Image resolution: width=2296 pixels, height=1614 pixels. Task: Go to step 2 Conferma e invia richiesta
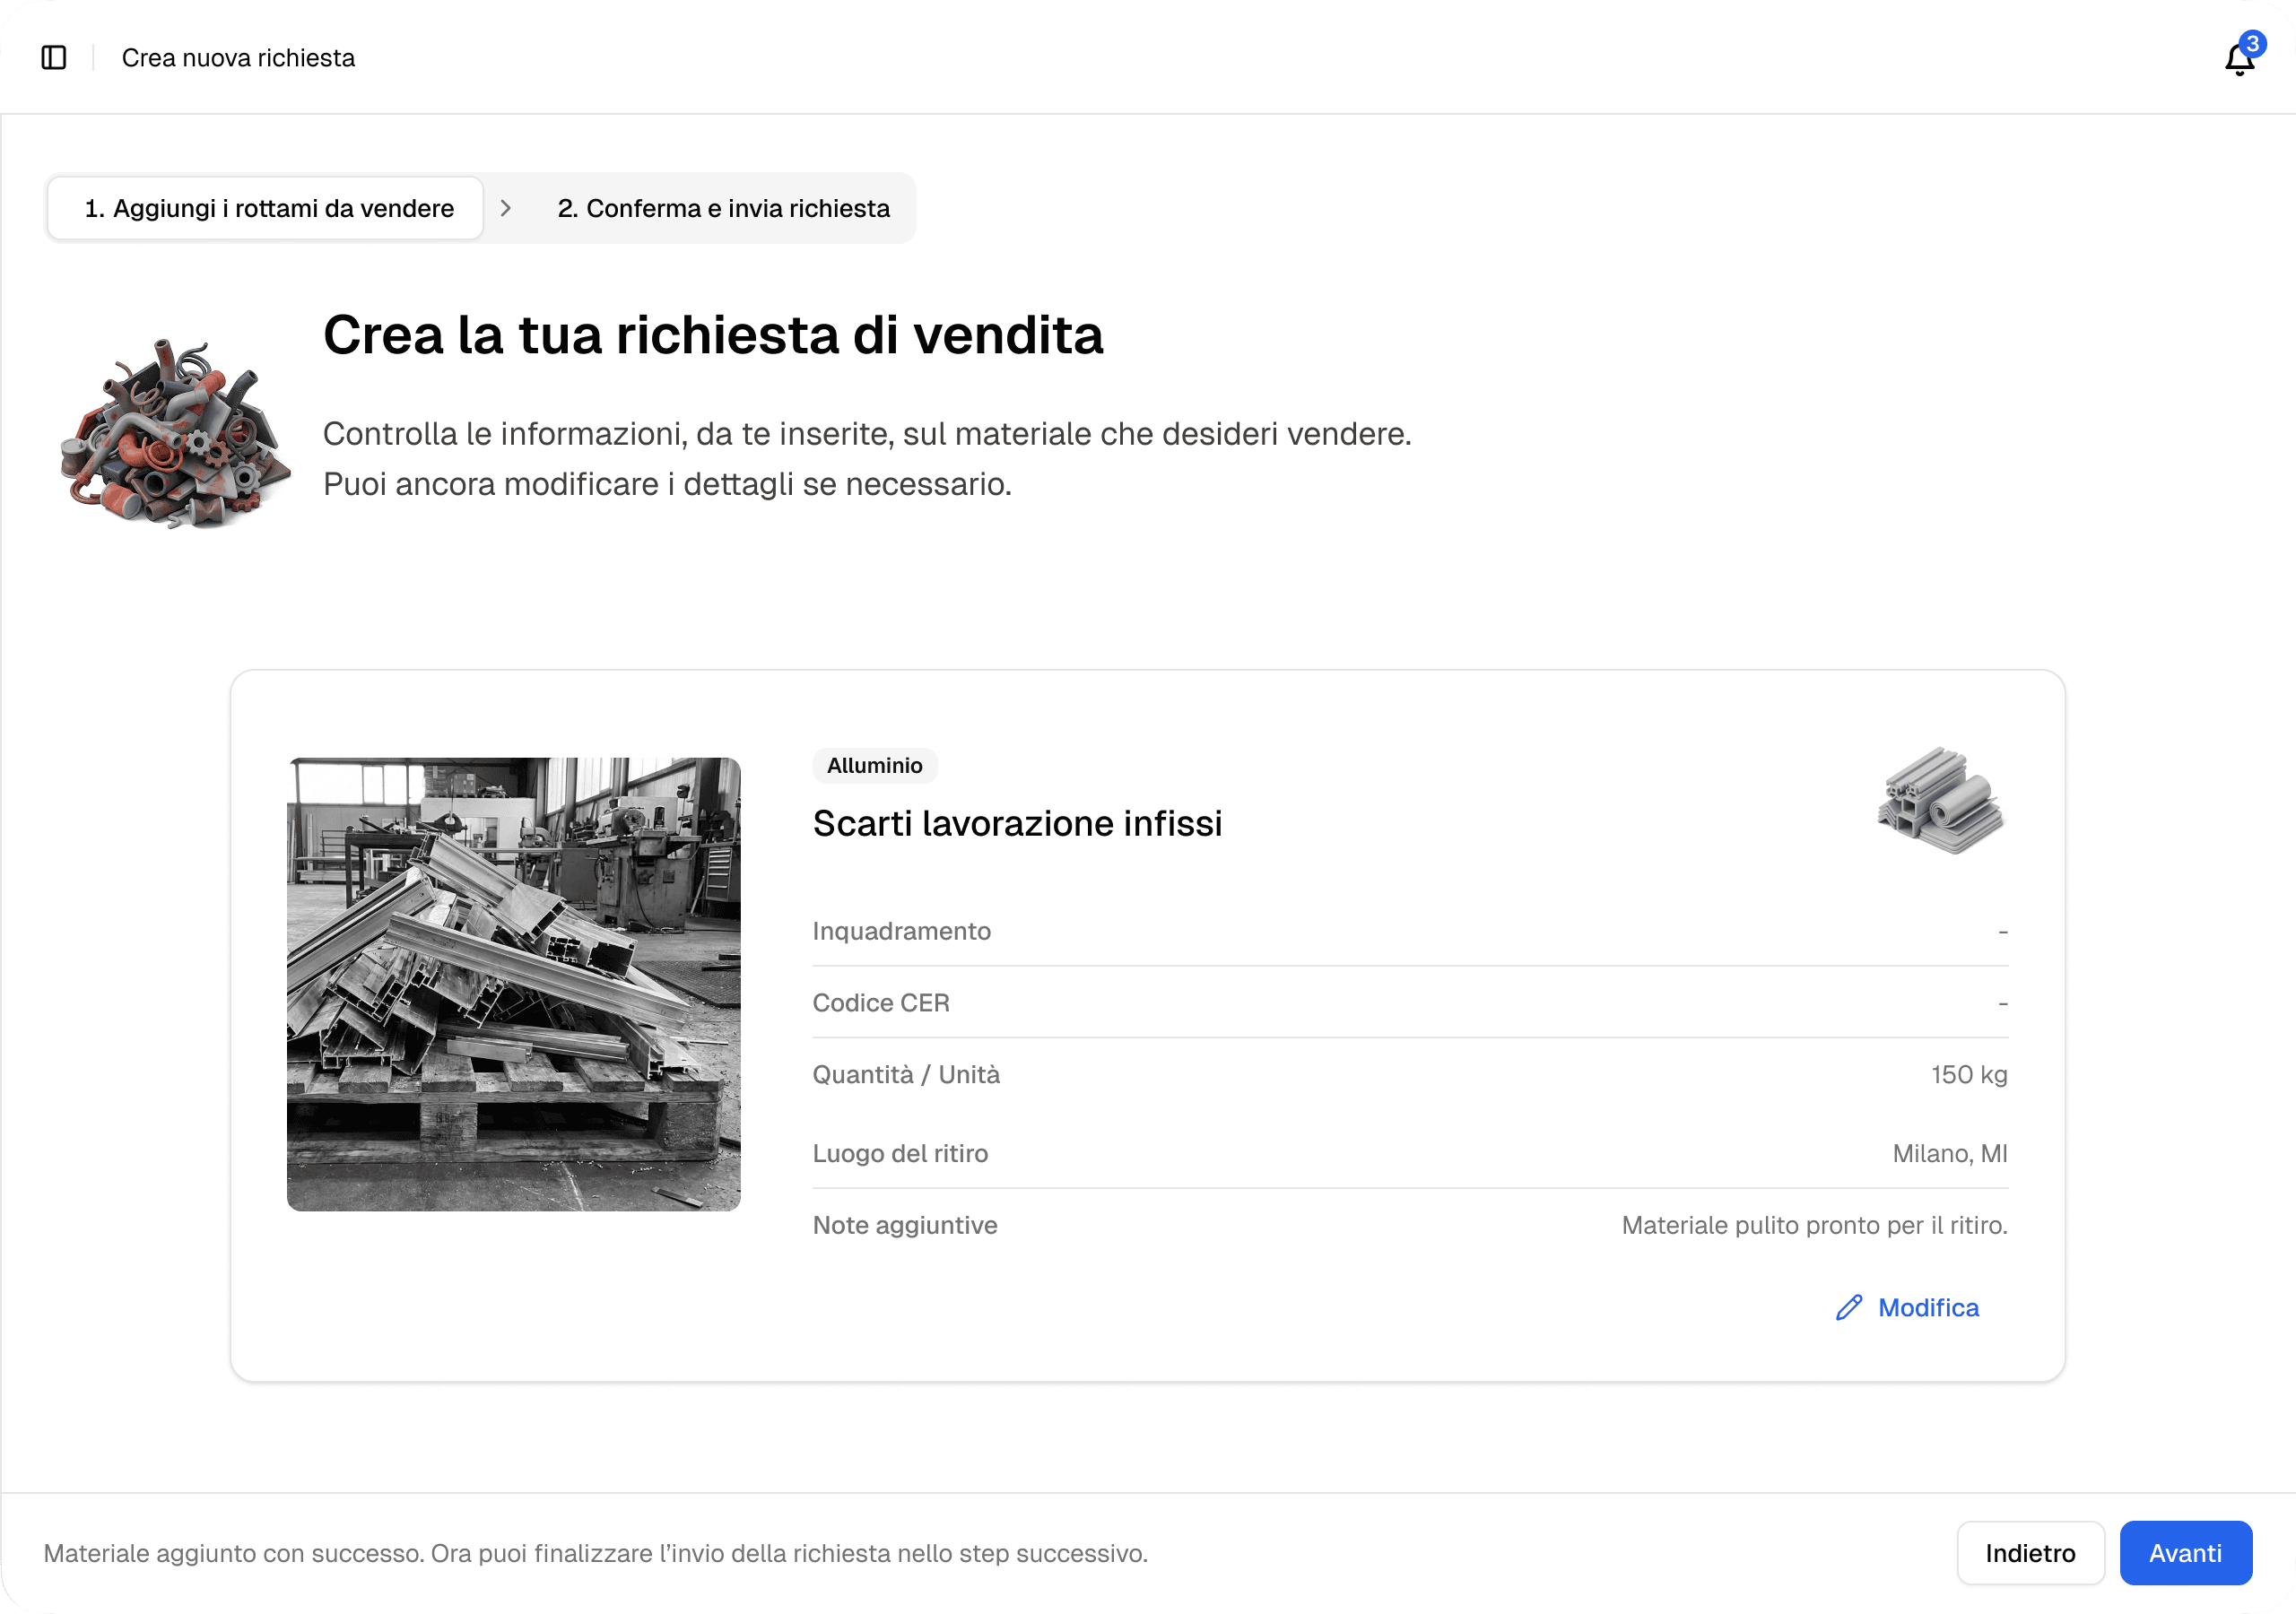tap(724, 208)
